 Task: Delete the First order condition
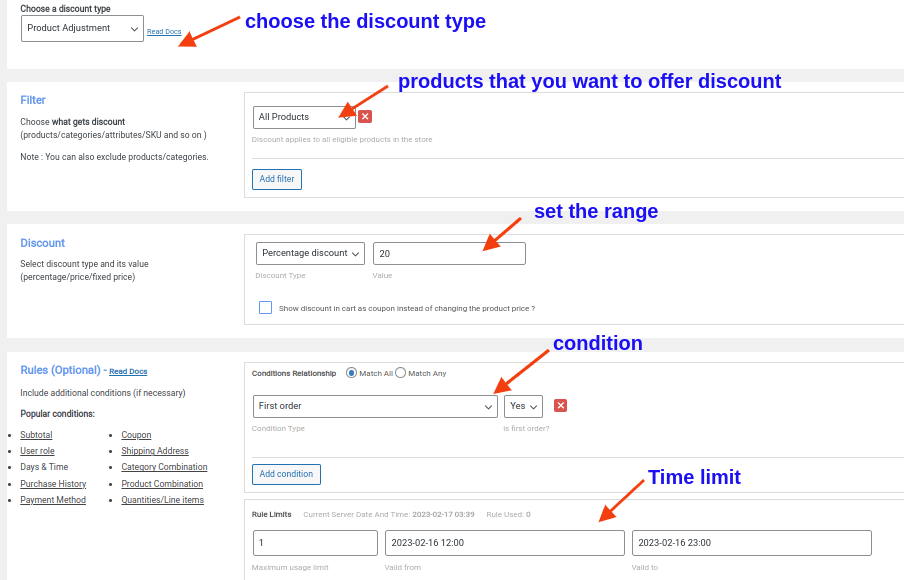[560, 406]
